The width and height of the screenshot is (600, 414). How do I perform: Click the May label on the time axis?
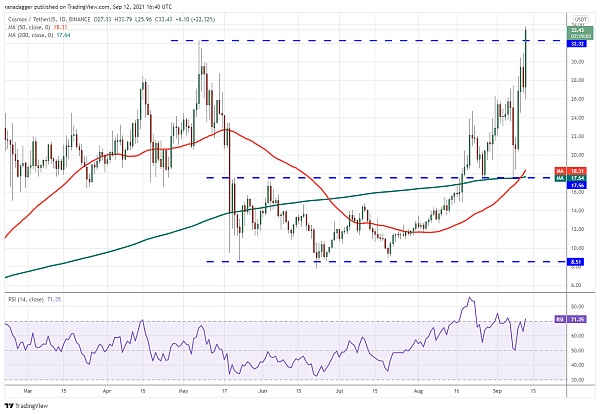coord(183,391)
